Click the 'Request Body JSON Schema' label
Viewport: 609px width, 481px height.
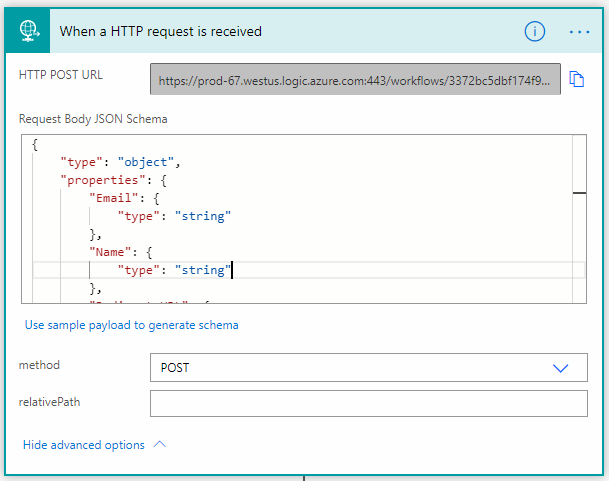point(93,119)
